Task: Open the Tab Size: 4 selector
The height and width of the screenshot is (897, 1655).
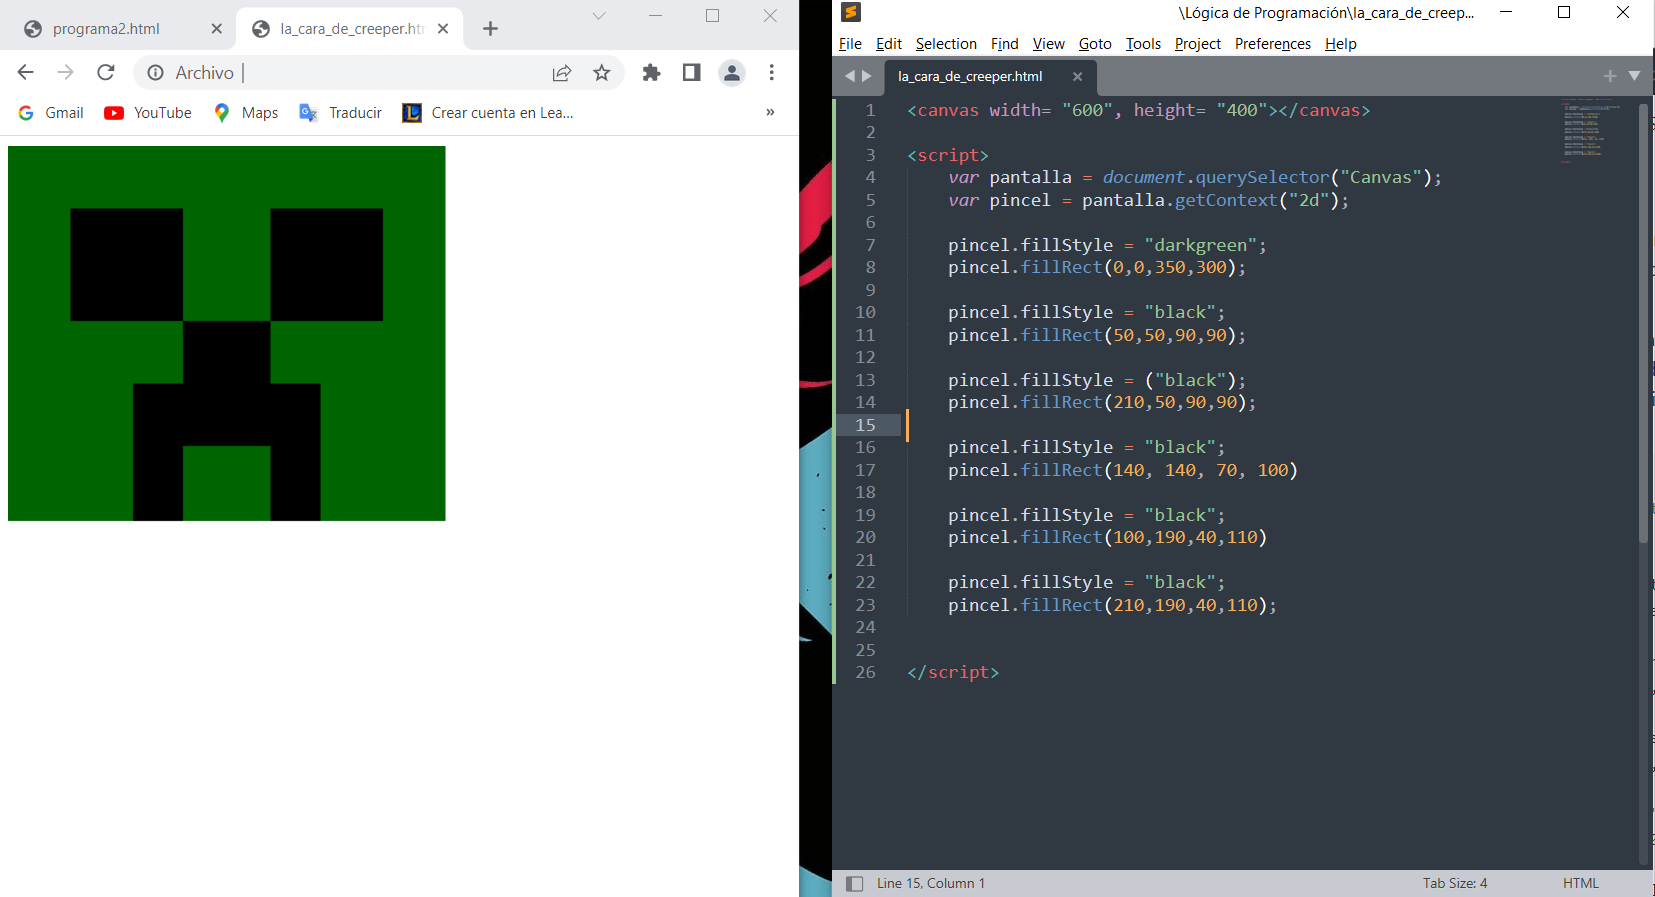Action: 1455,883
